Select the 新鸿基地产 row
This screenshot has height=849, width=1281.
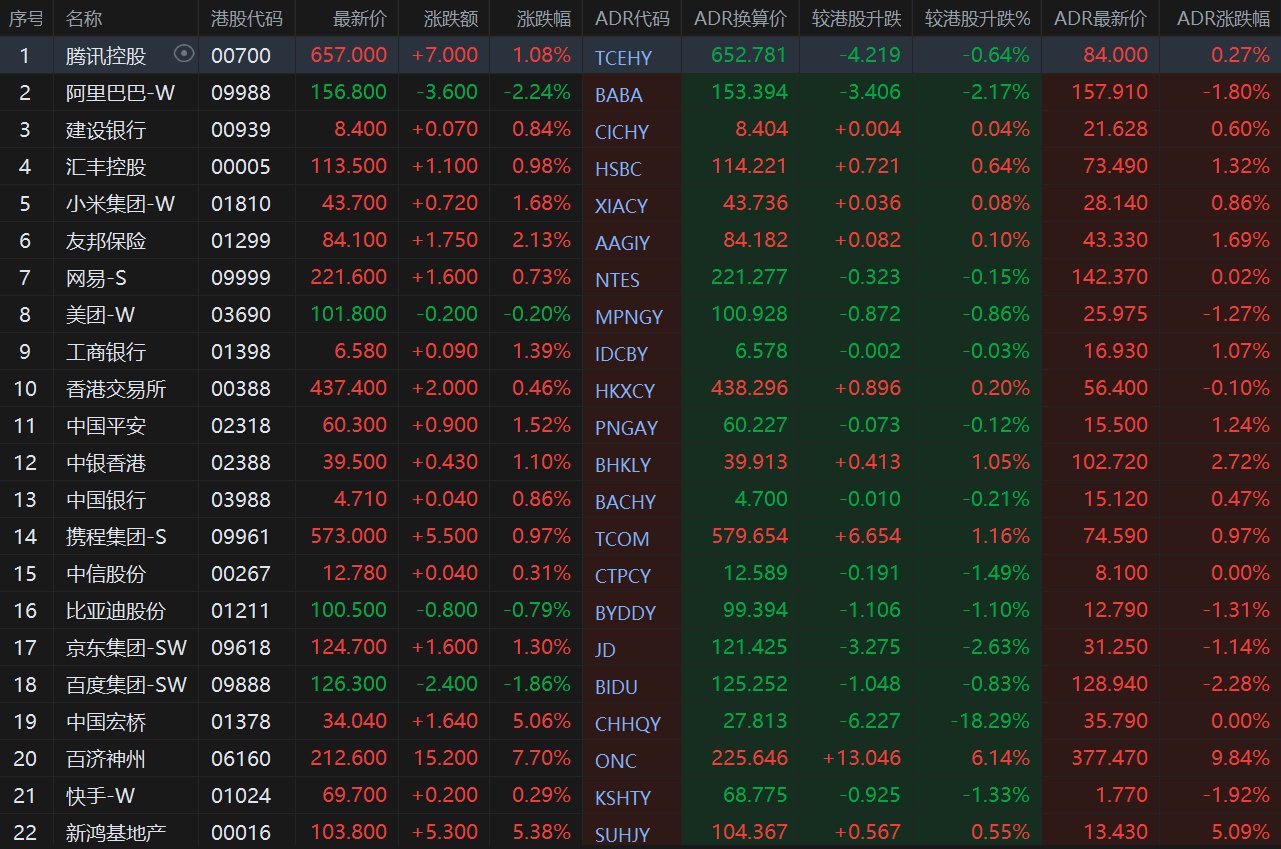tap(116, 832)
